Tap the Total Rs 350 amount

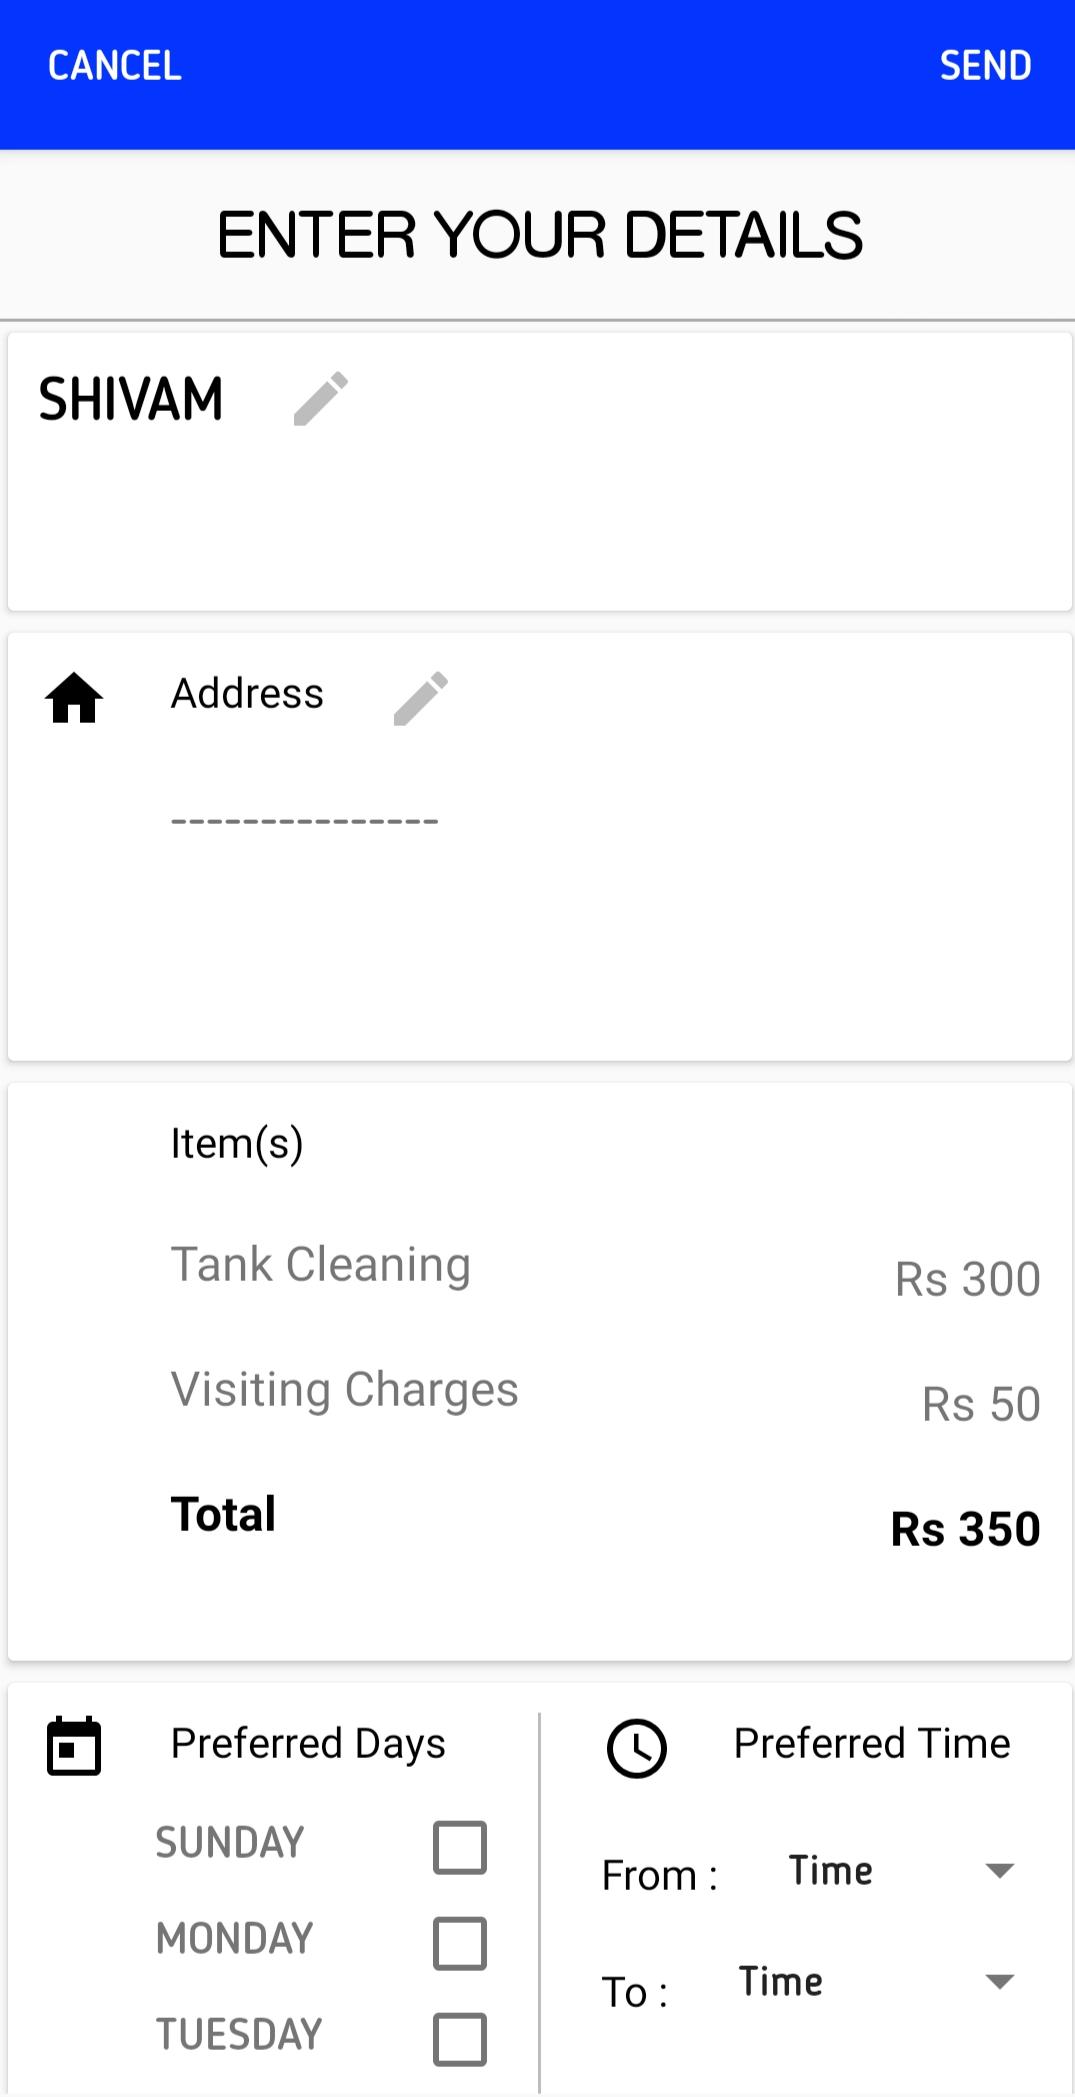point(965,1529)
